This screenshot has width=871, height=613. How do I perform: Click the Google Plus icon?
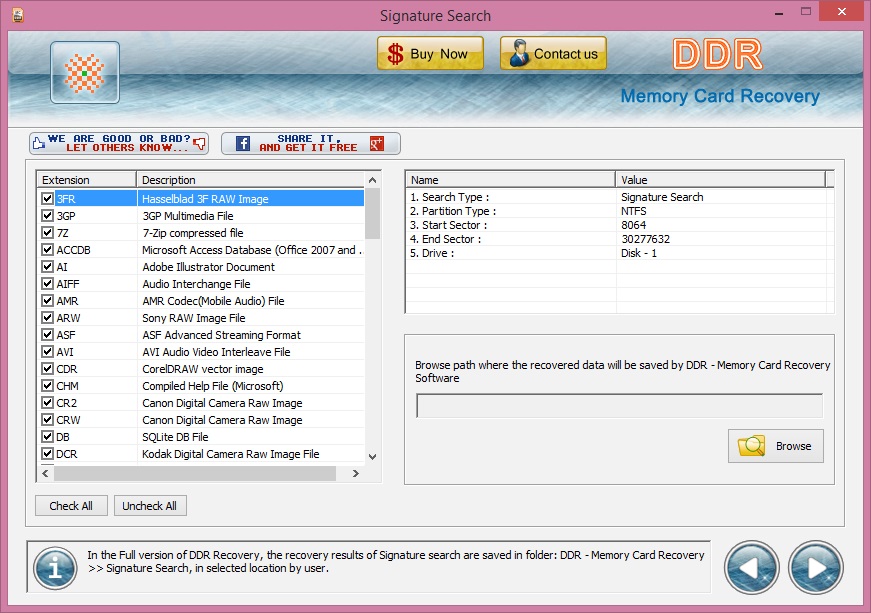(377, 143)
